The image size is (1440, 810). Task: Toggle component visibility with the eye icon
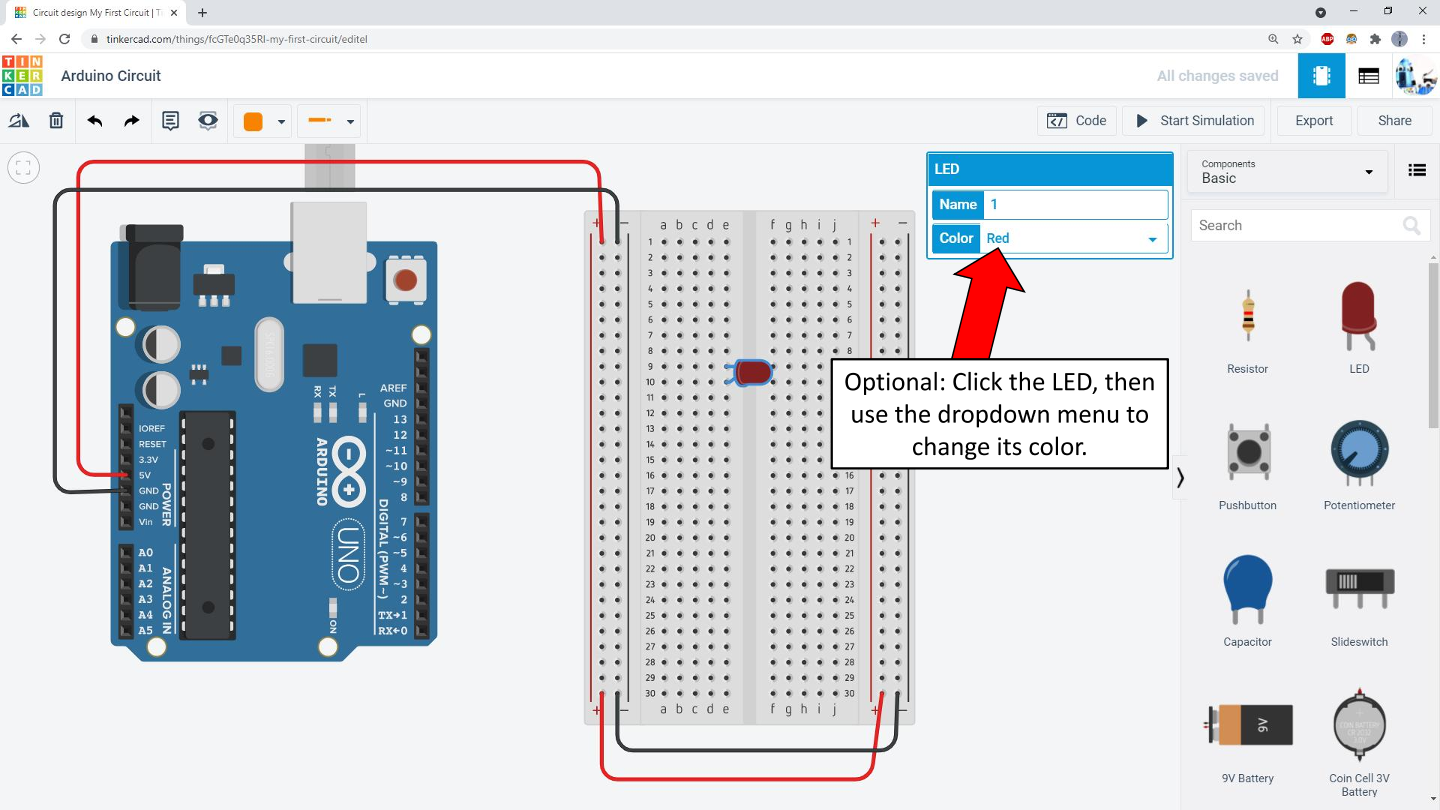[x=207, y=120]
